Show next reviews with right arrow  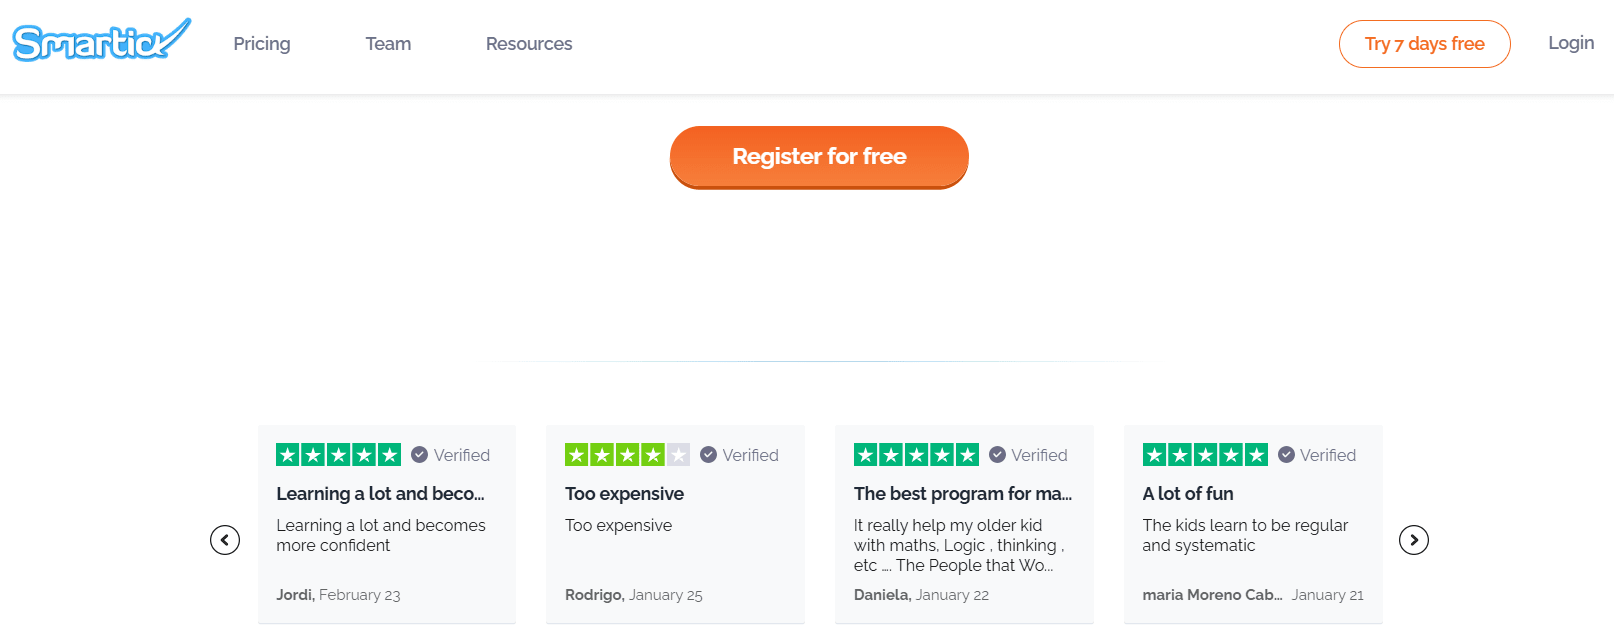[x=1413, y=540]
